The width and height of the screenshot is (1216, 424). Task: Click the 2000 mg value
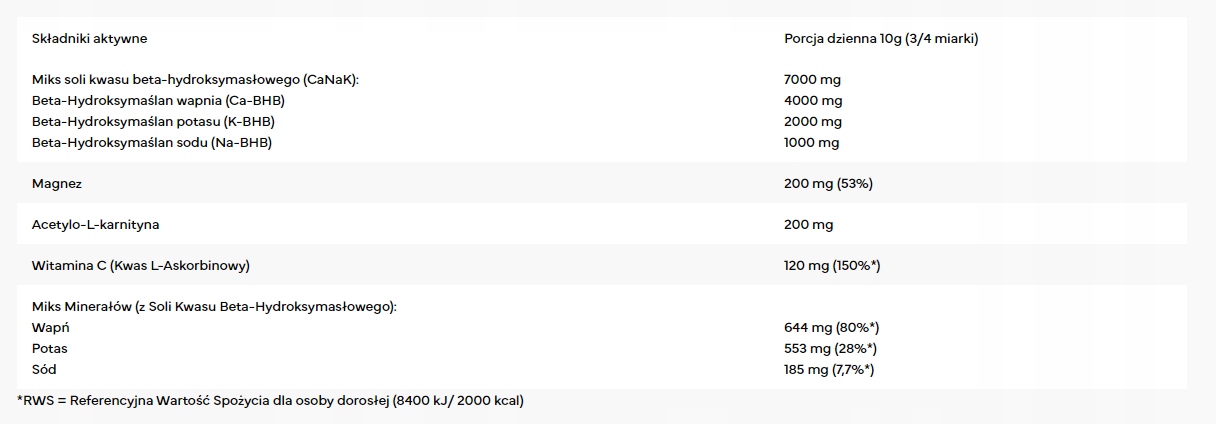tap(814, 121)
